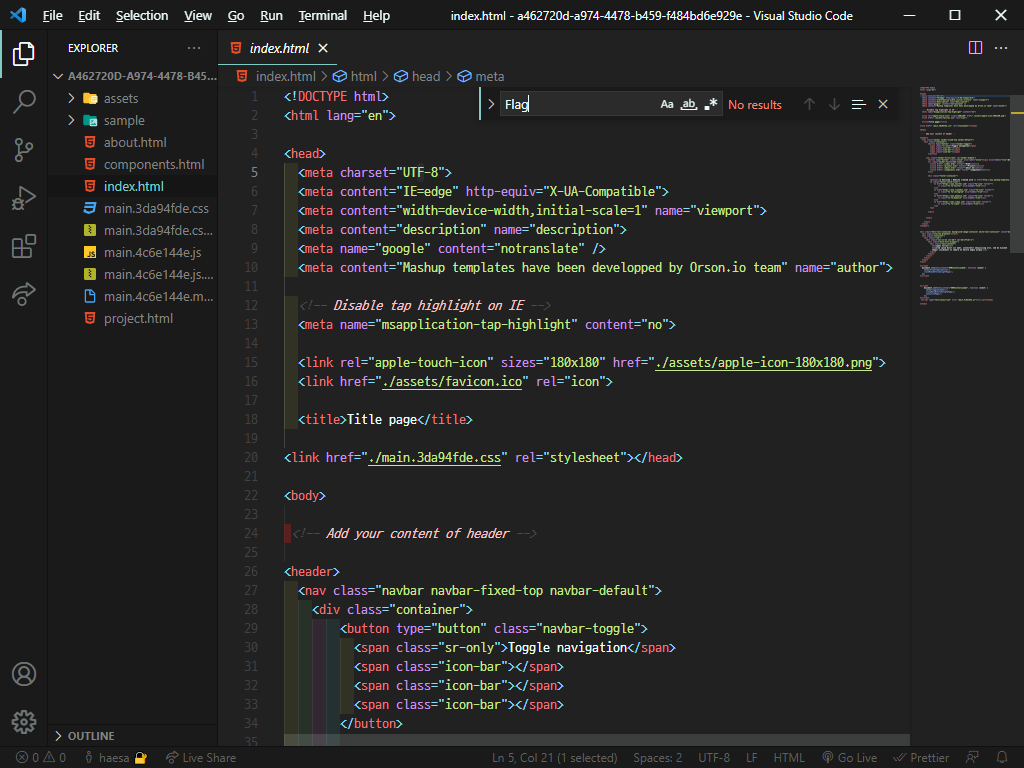Image resolution: width=1024 pixels, height=768 pixels.
Task: Toggle regex search in the Find widget
Action: tap(712, 103)
